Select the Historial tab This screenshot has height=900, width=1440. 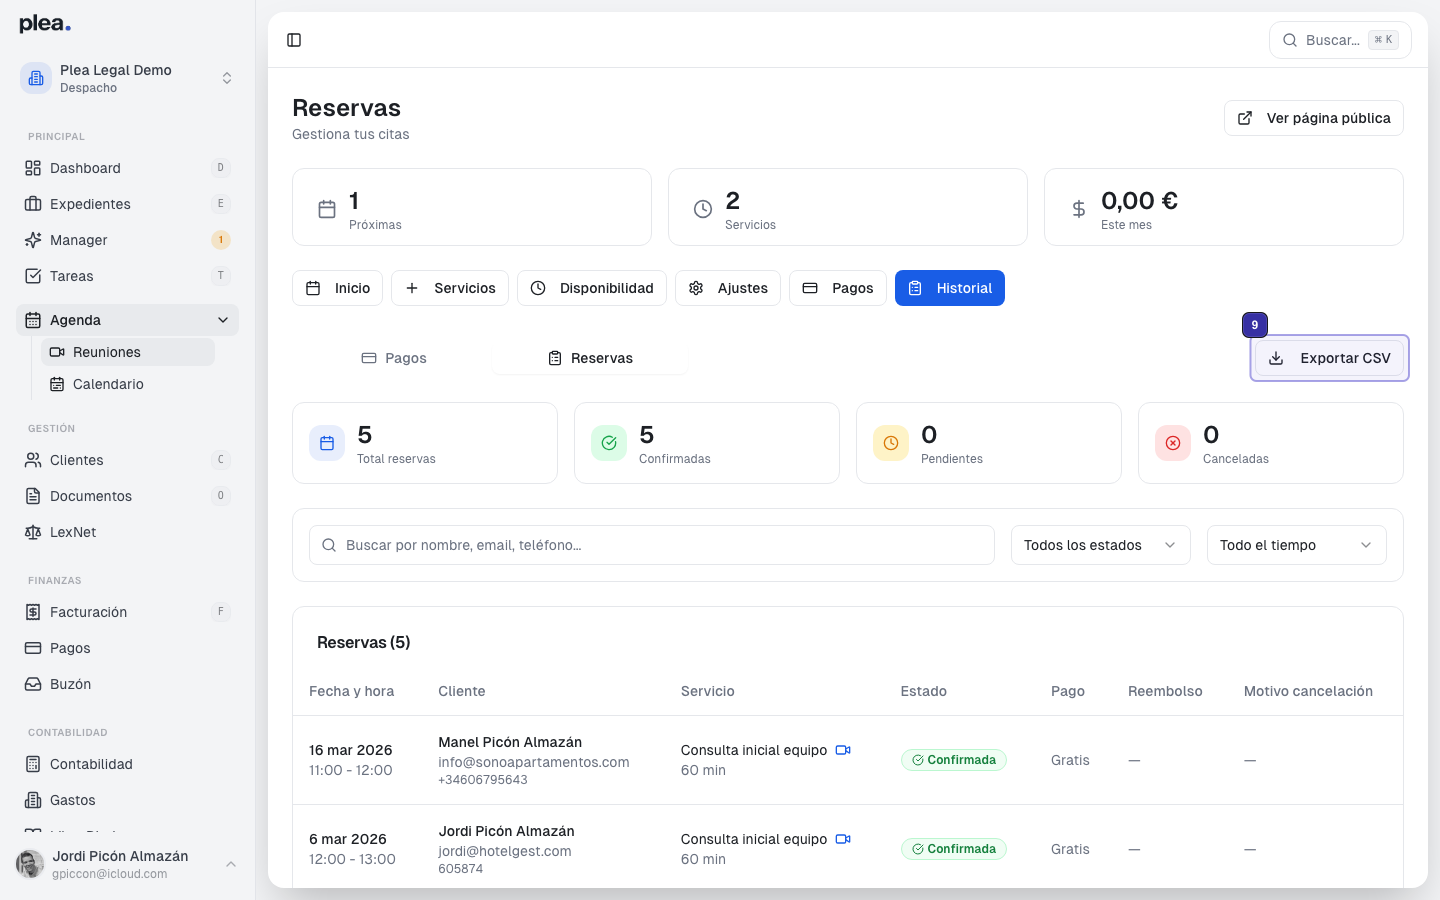coord(950,288)
